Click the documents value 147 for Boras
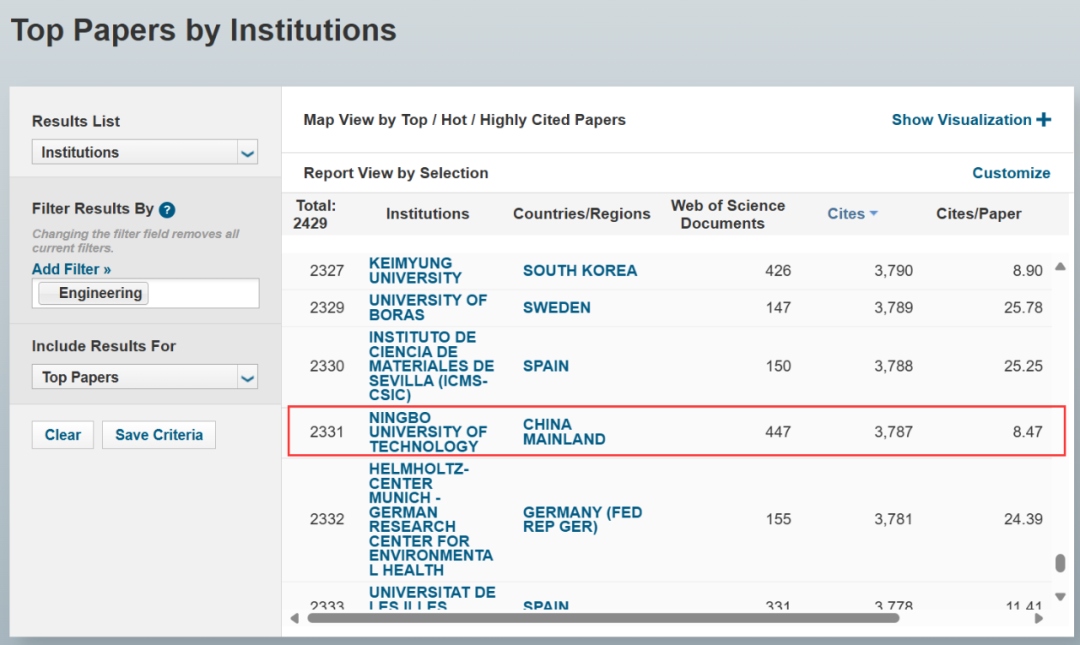 tap(778, 307)
